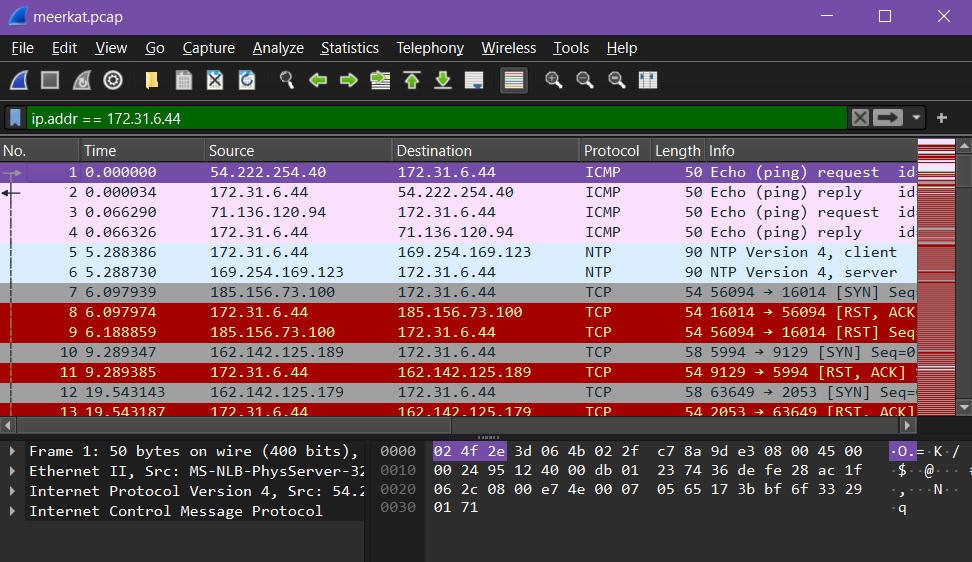Open the File menu
This screenshot has width=972, height=562.
point(22,48)
